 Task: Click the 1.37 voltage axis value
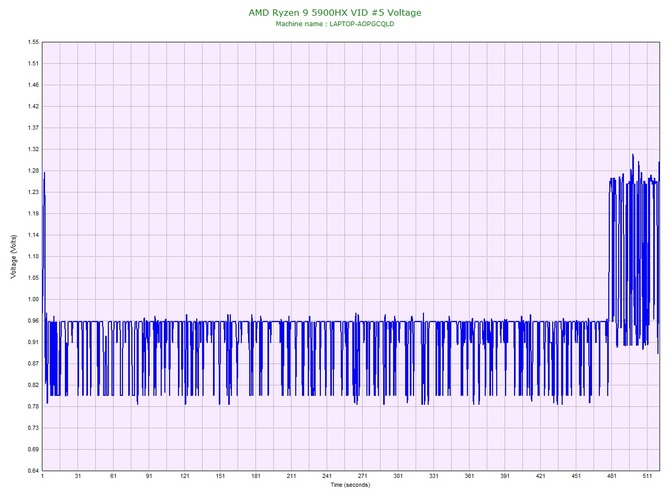[33, 128]
